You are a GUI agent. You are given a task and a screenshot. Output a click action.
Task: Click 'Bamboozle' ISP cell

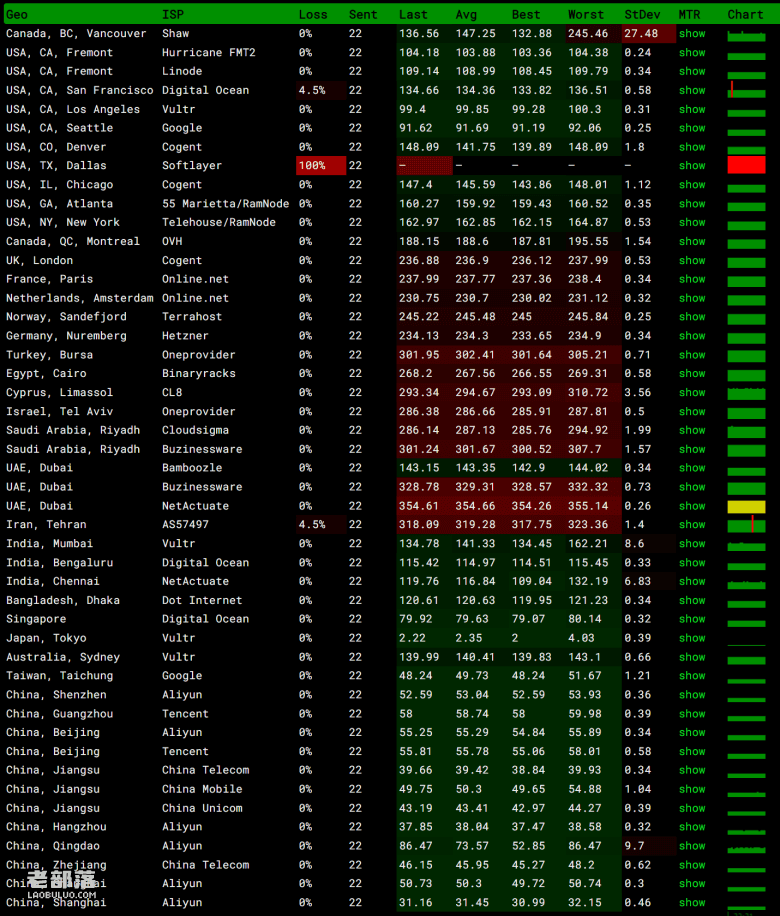pyautogui.click(x=192, y=468)
